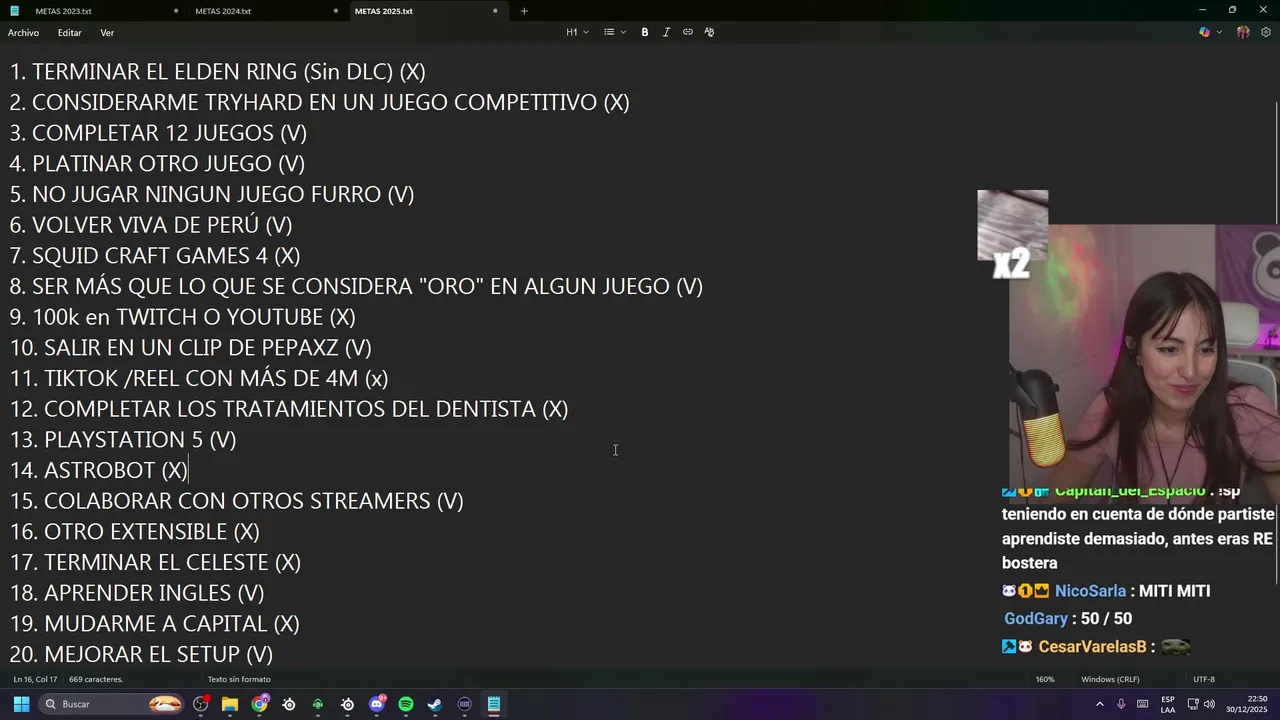Open the account profile picture
The width and height of the screenshot is (1280, 720).
click(x=1243, y=32)
